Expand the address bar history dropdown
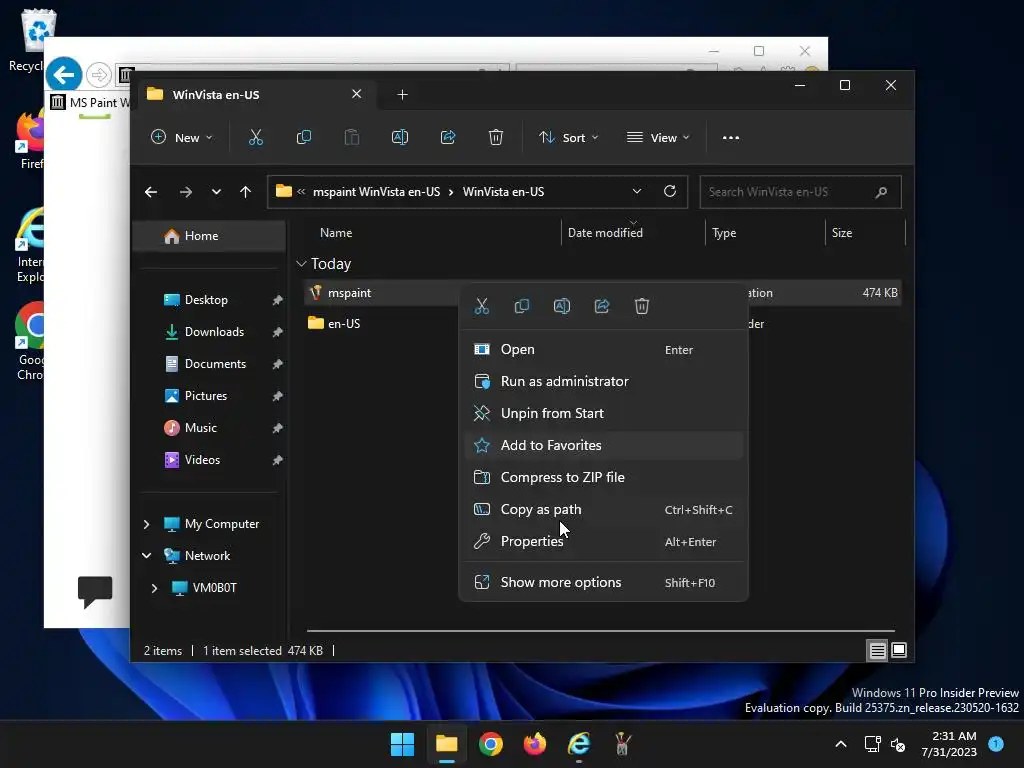Image resolution: width=1024 pixels, height=768 pixels. click(637, 191)
